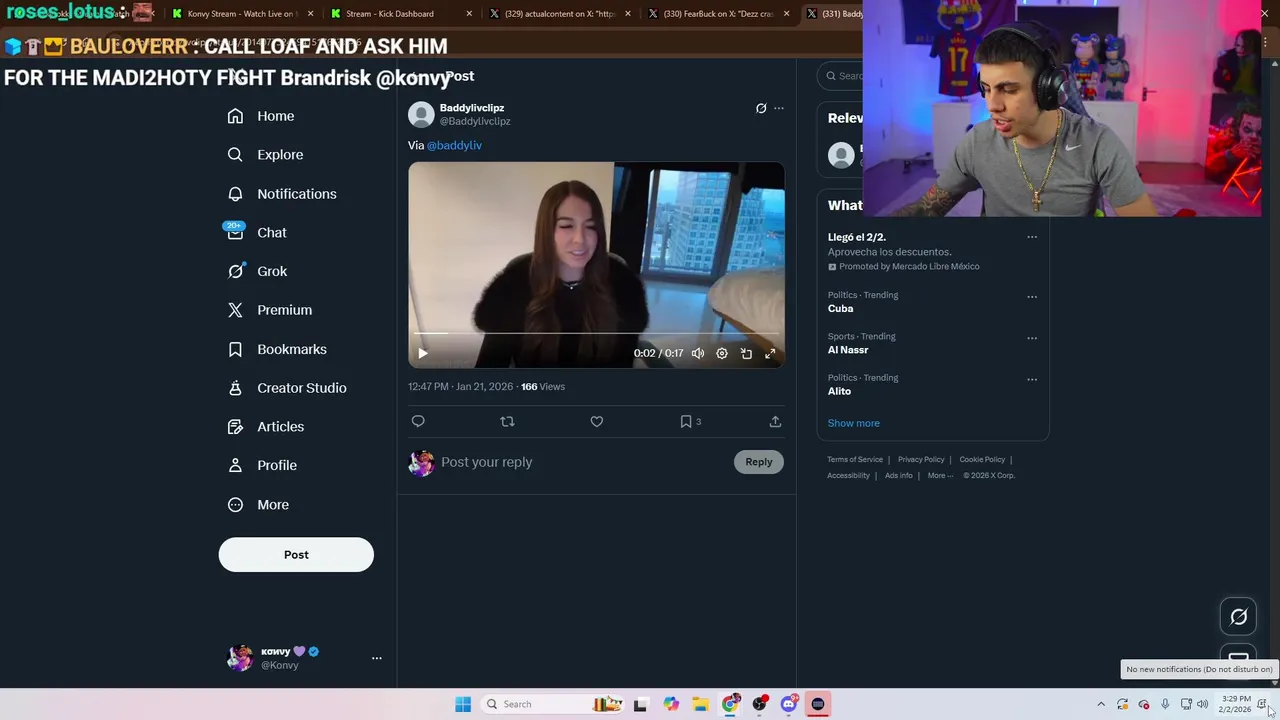The image size is (1280, 720).
Task: Mute the video with the volume icon
Action: click(x=698, y=353)
